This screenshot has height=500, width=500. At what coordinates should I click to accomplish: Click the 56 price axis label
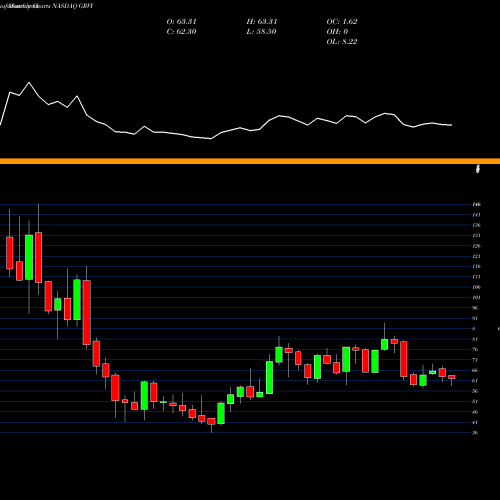coord(475,391)
